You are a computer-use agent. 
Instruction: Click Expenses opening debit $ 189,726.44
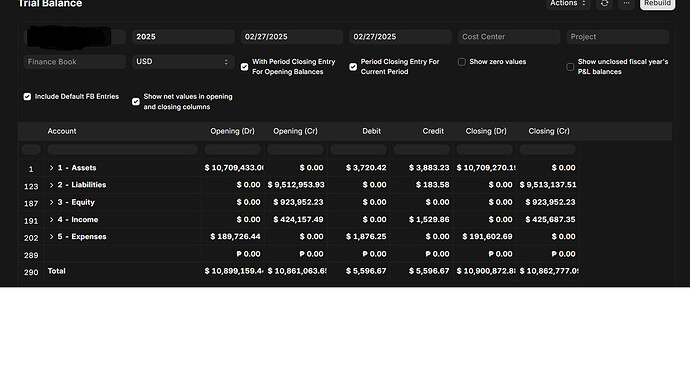[x=235, y=236]
